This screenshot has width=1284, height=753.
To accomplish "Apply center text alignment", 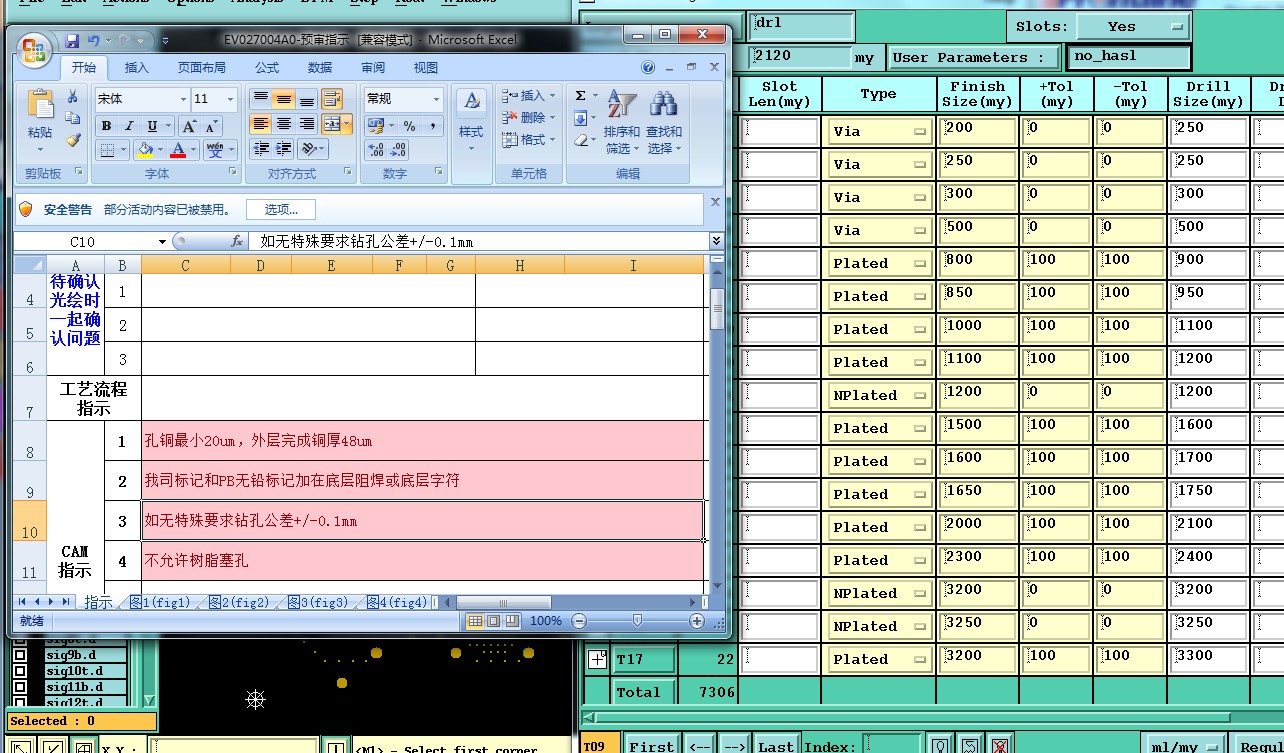I will tap(284, 124).
